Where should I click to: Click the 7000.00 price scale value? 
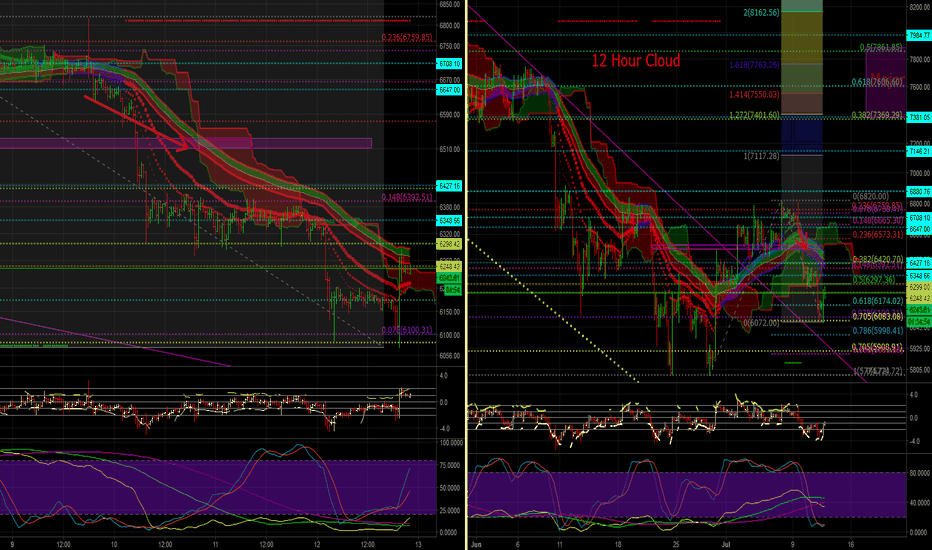point(919,174)
